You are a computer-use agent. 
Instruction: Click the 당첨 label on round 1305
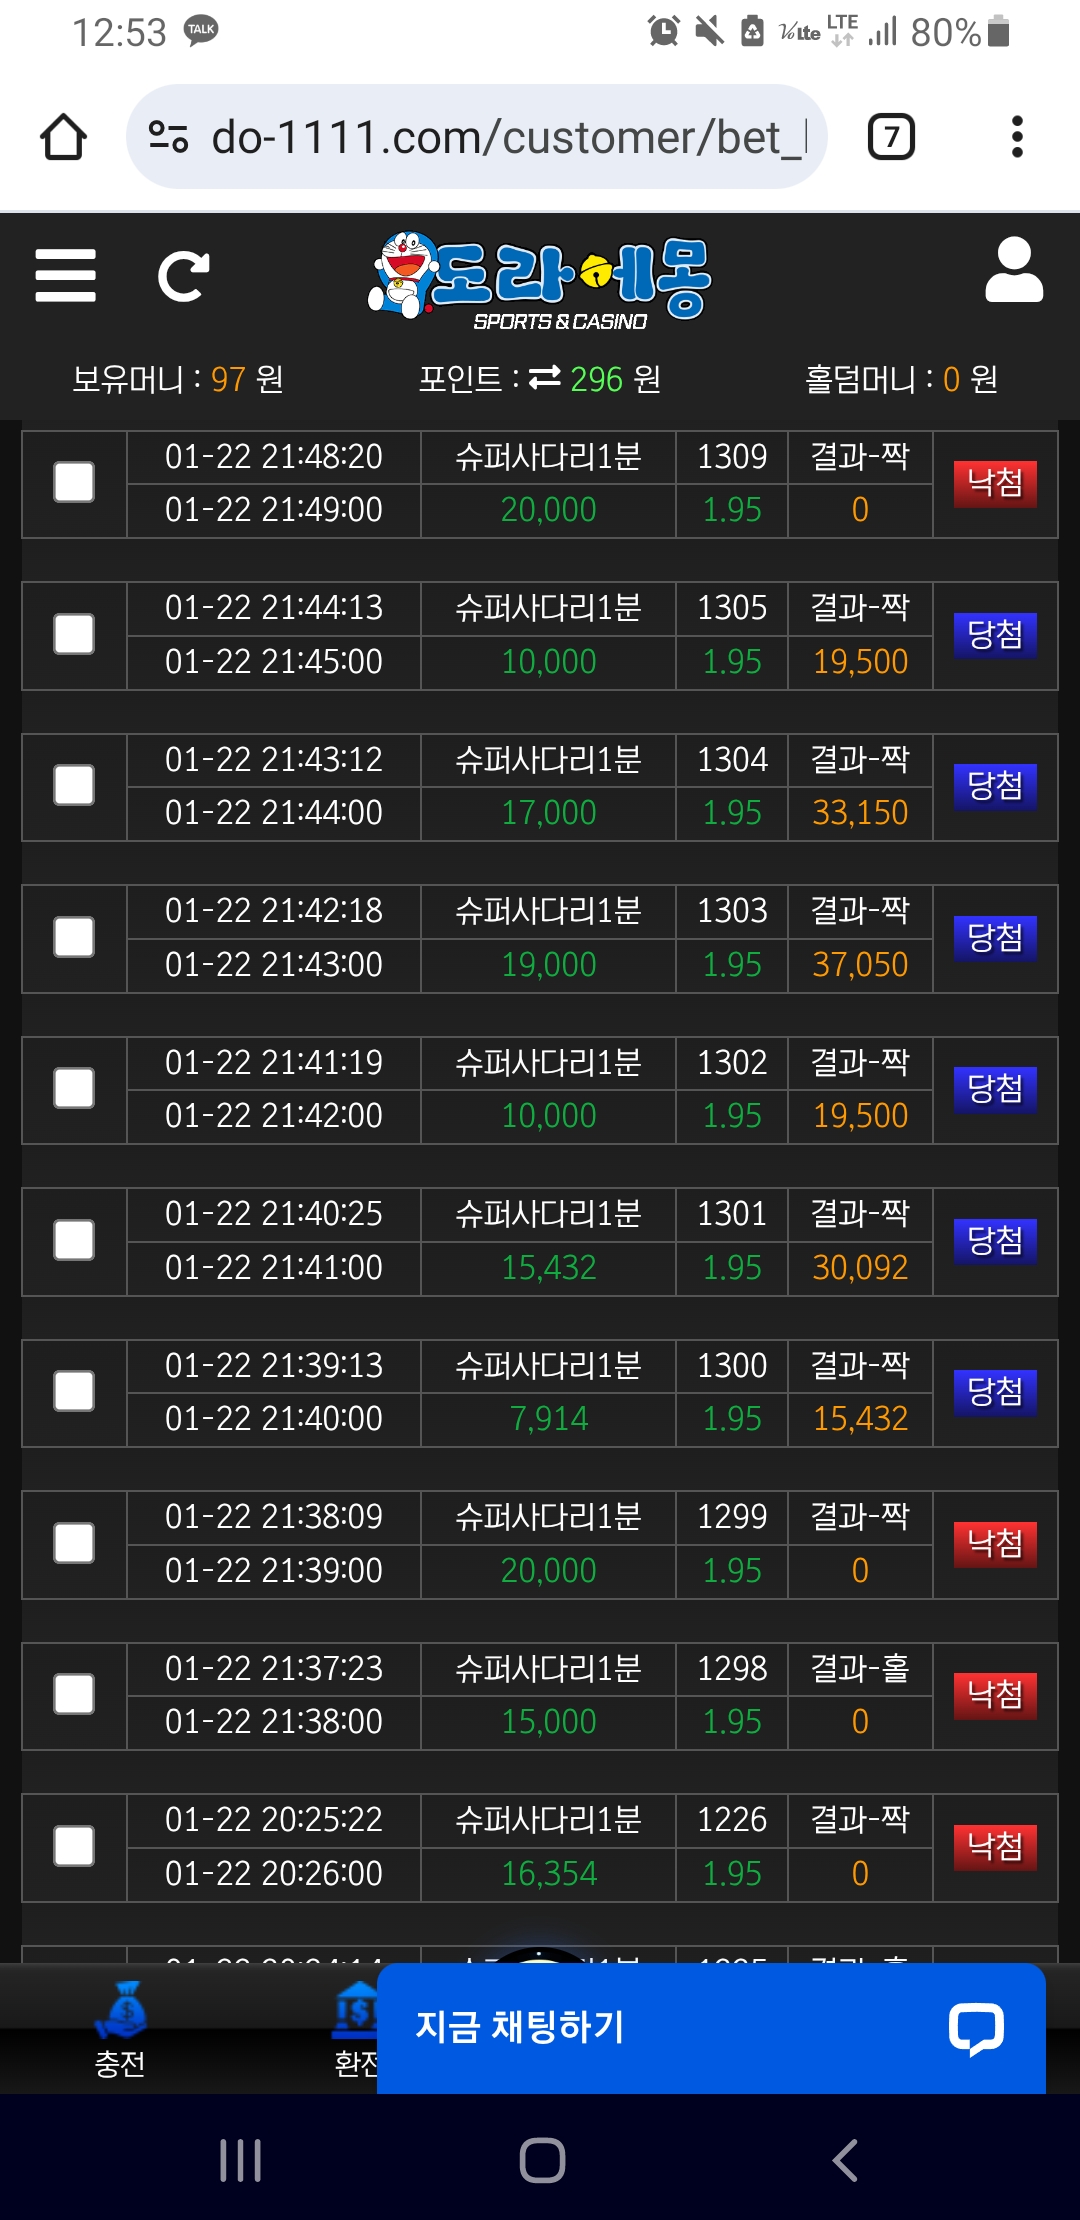pos(995,634)
